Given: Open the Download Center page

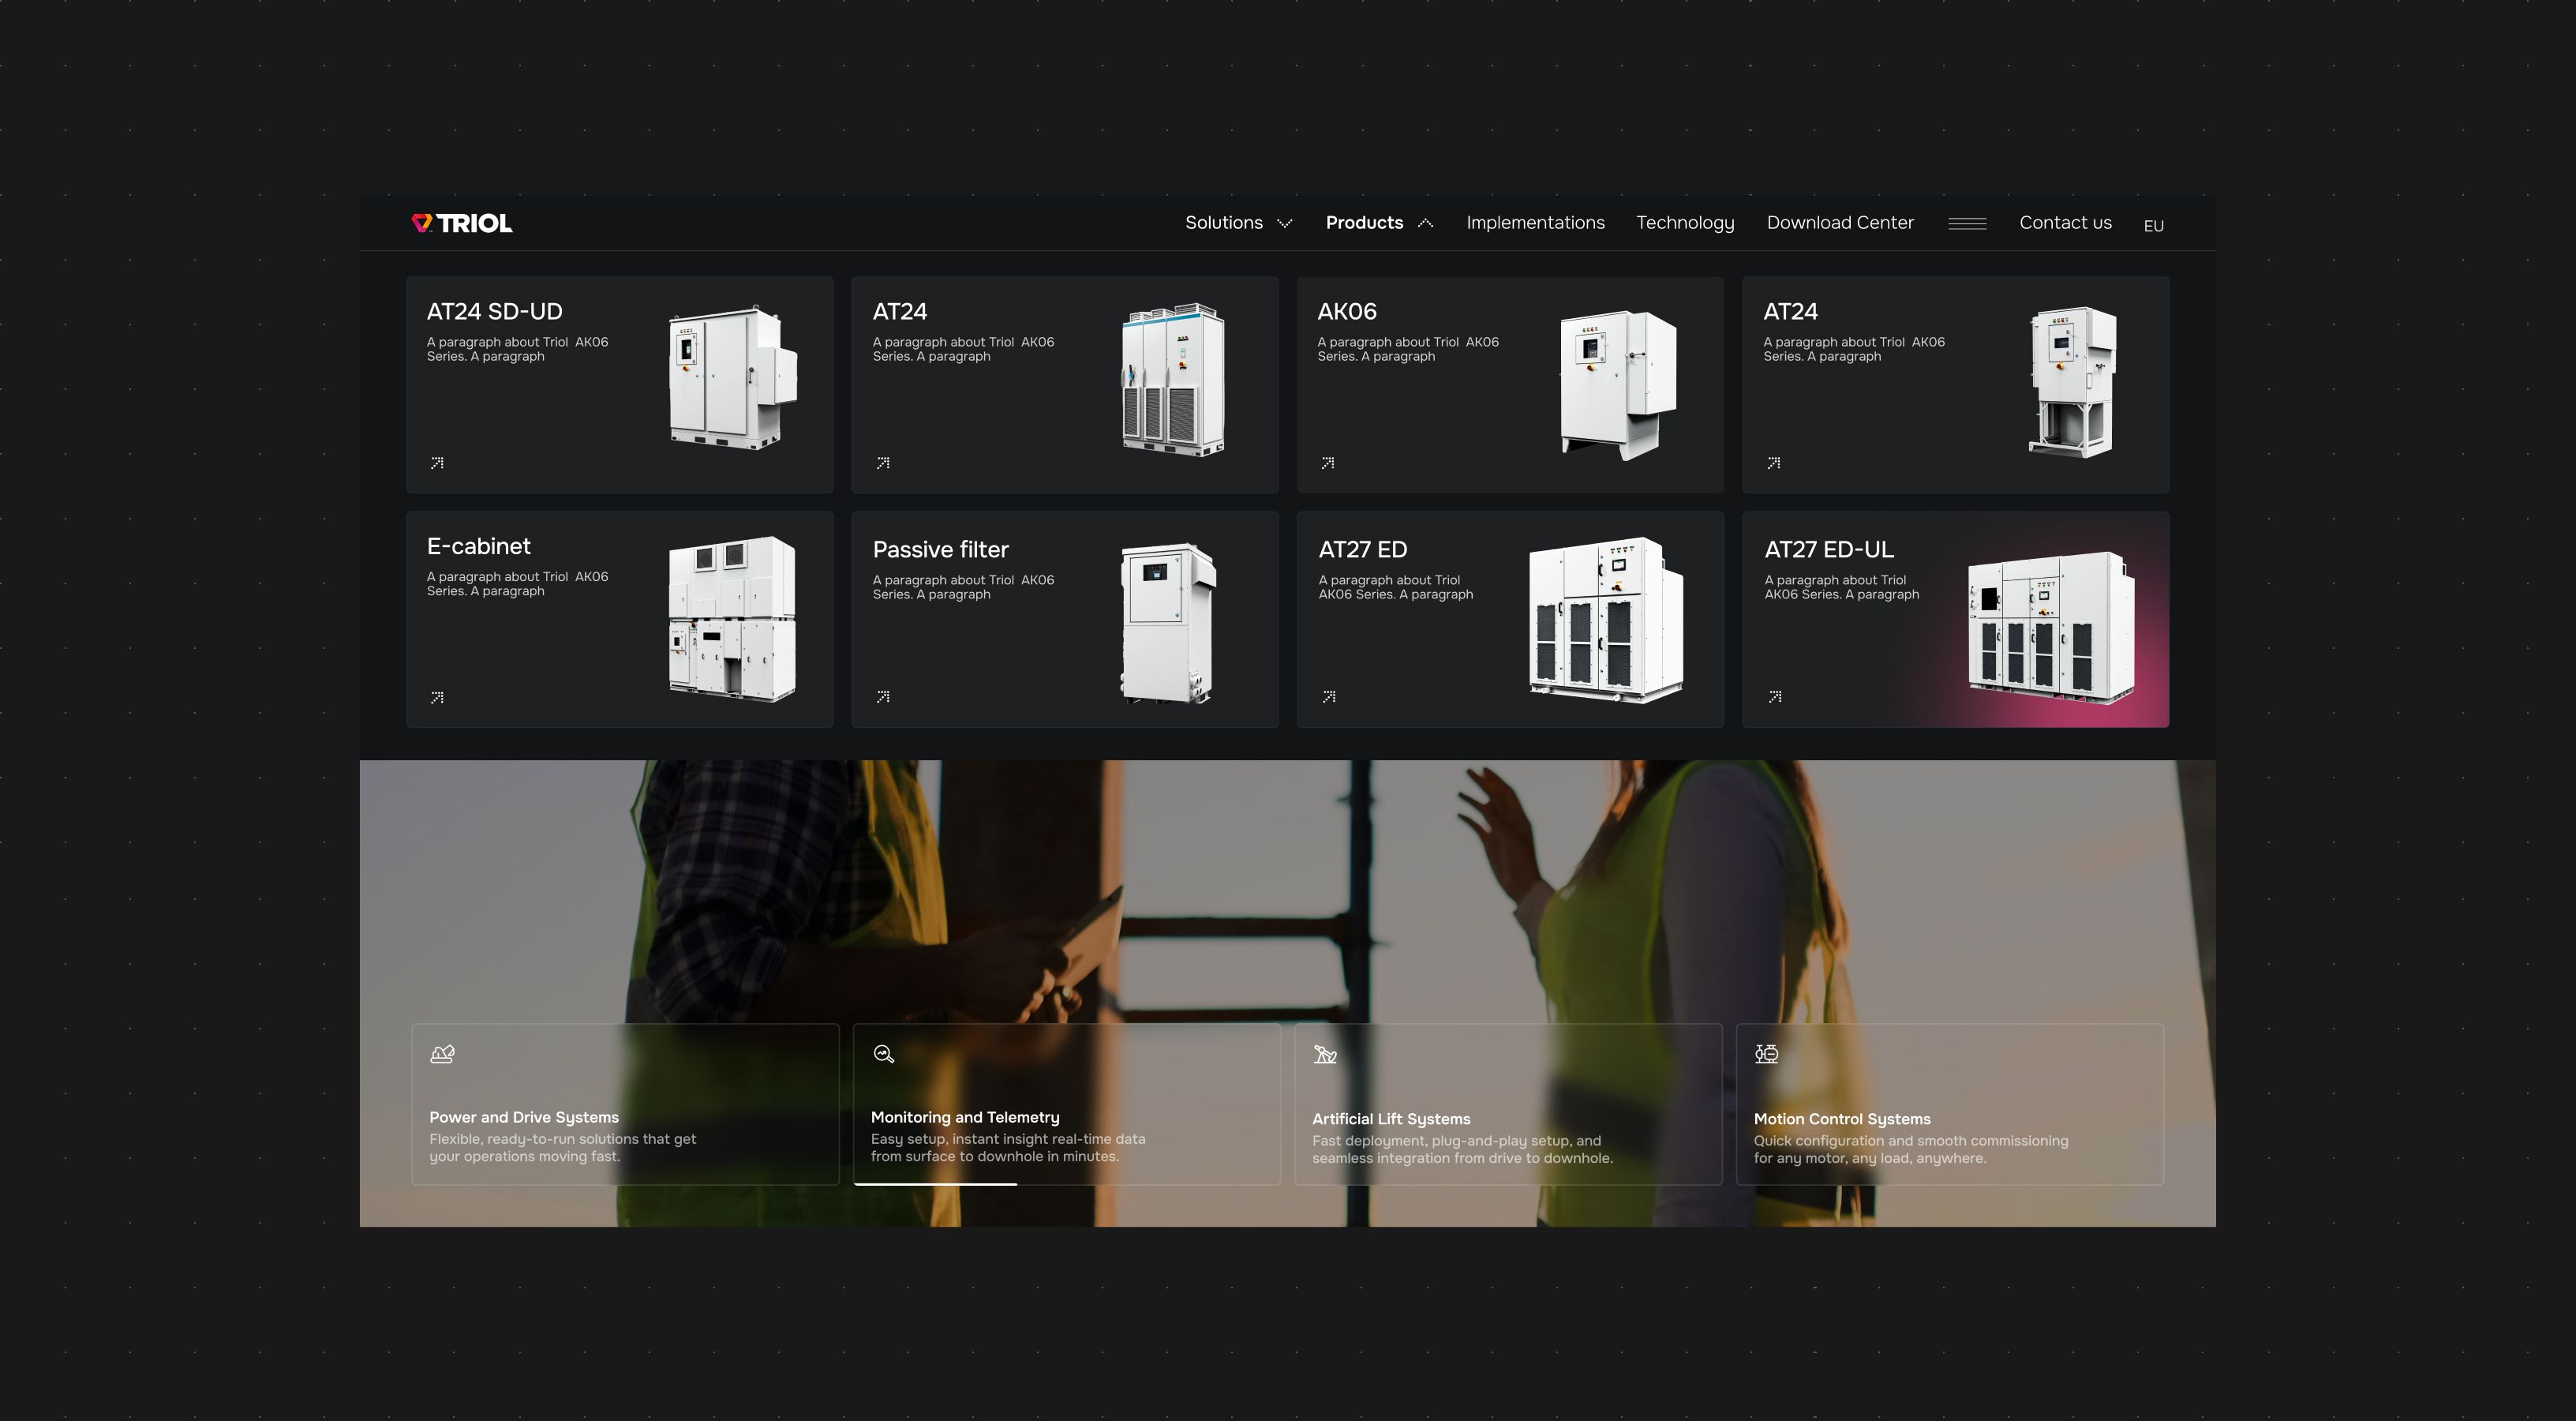Looking at the screenshot, I should (x=1840, y=223).
